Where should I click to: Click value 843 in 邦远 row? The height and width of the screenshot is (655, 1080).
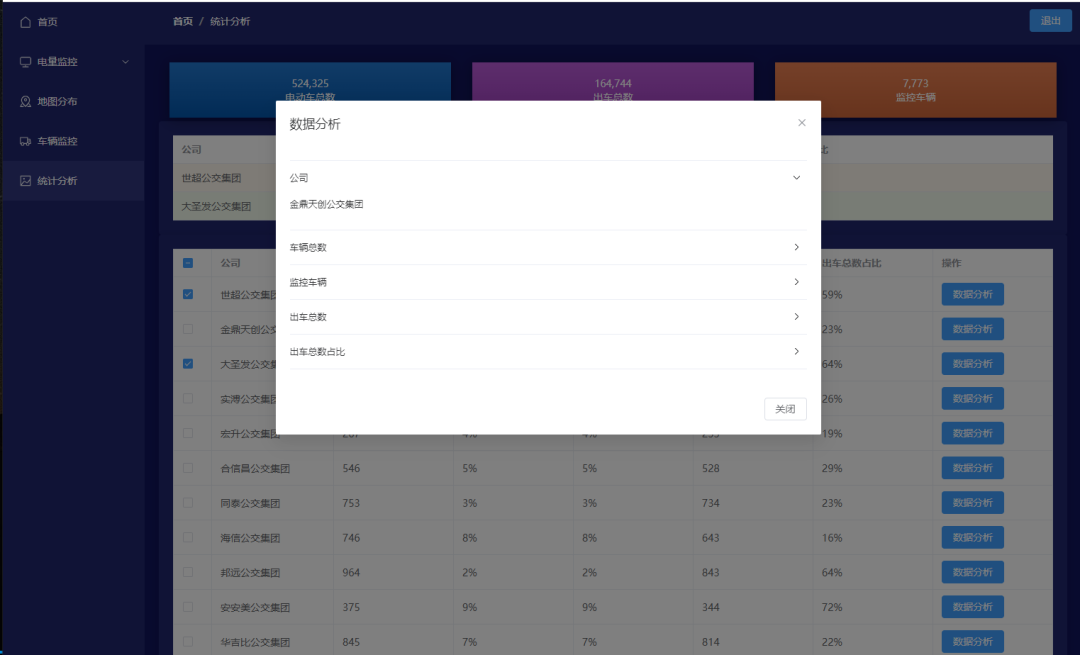point(711,572)
